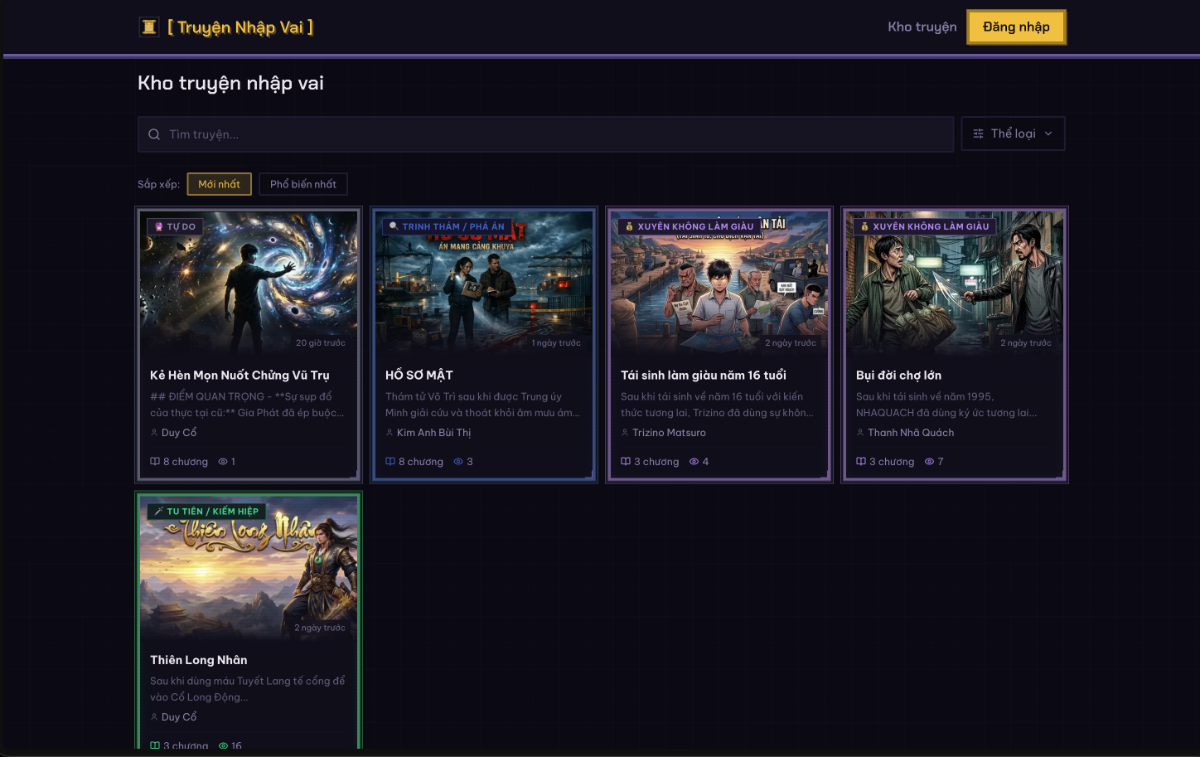Open the Bụi đời chợ lớn title
The width and height of the screenshot is (1200, 757).
(x=899, y=375)
